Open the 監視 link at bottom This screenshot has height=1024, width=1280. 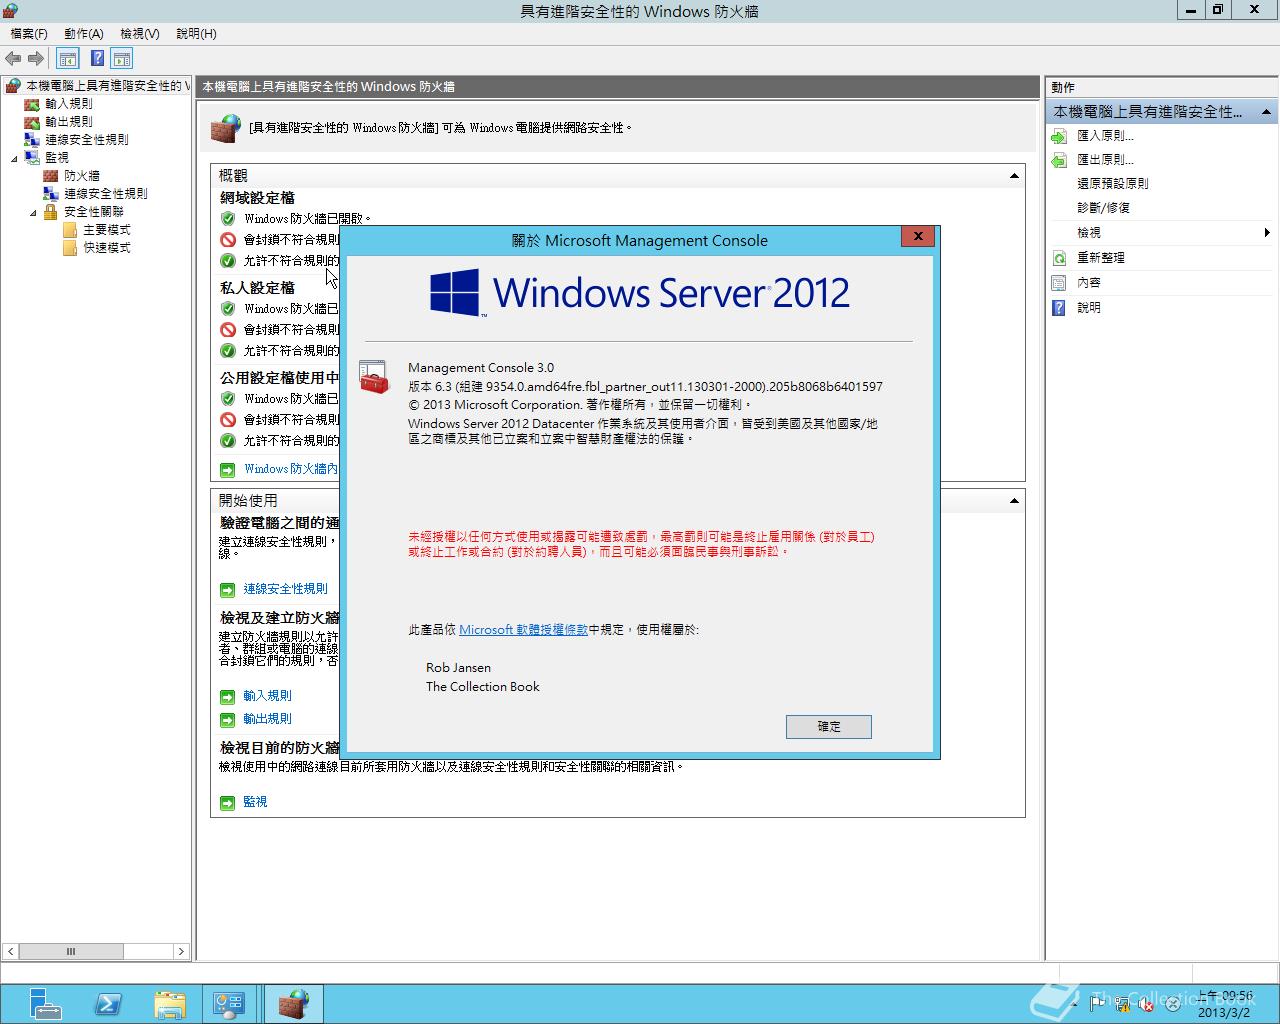(x=255, y=802)
